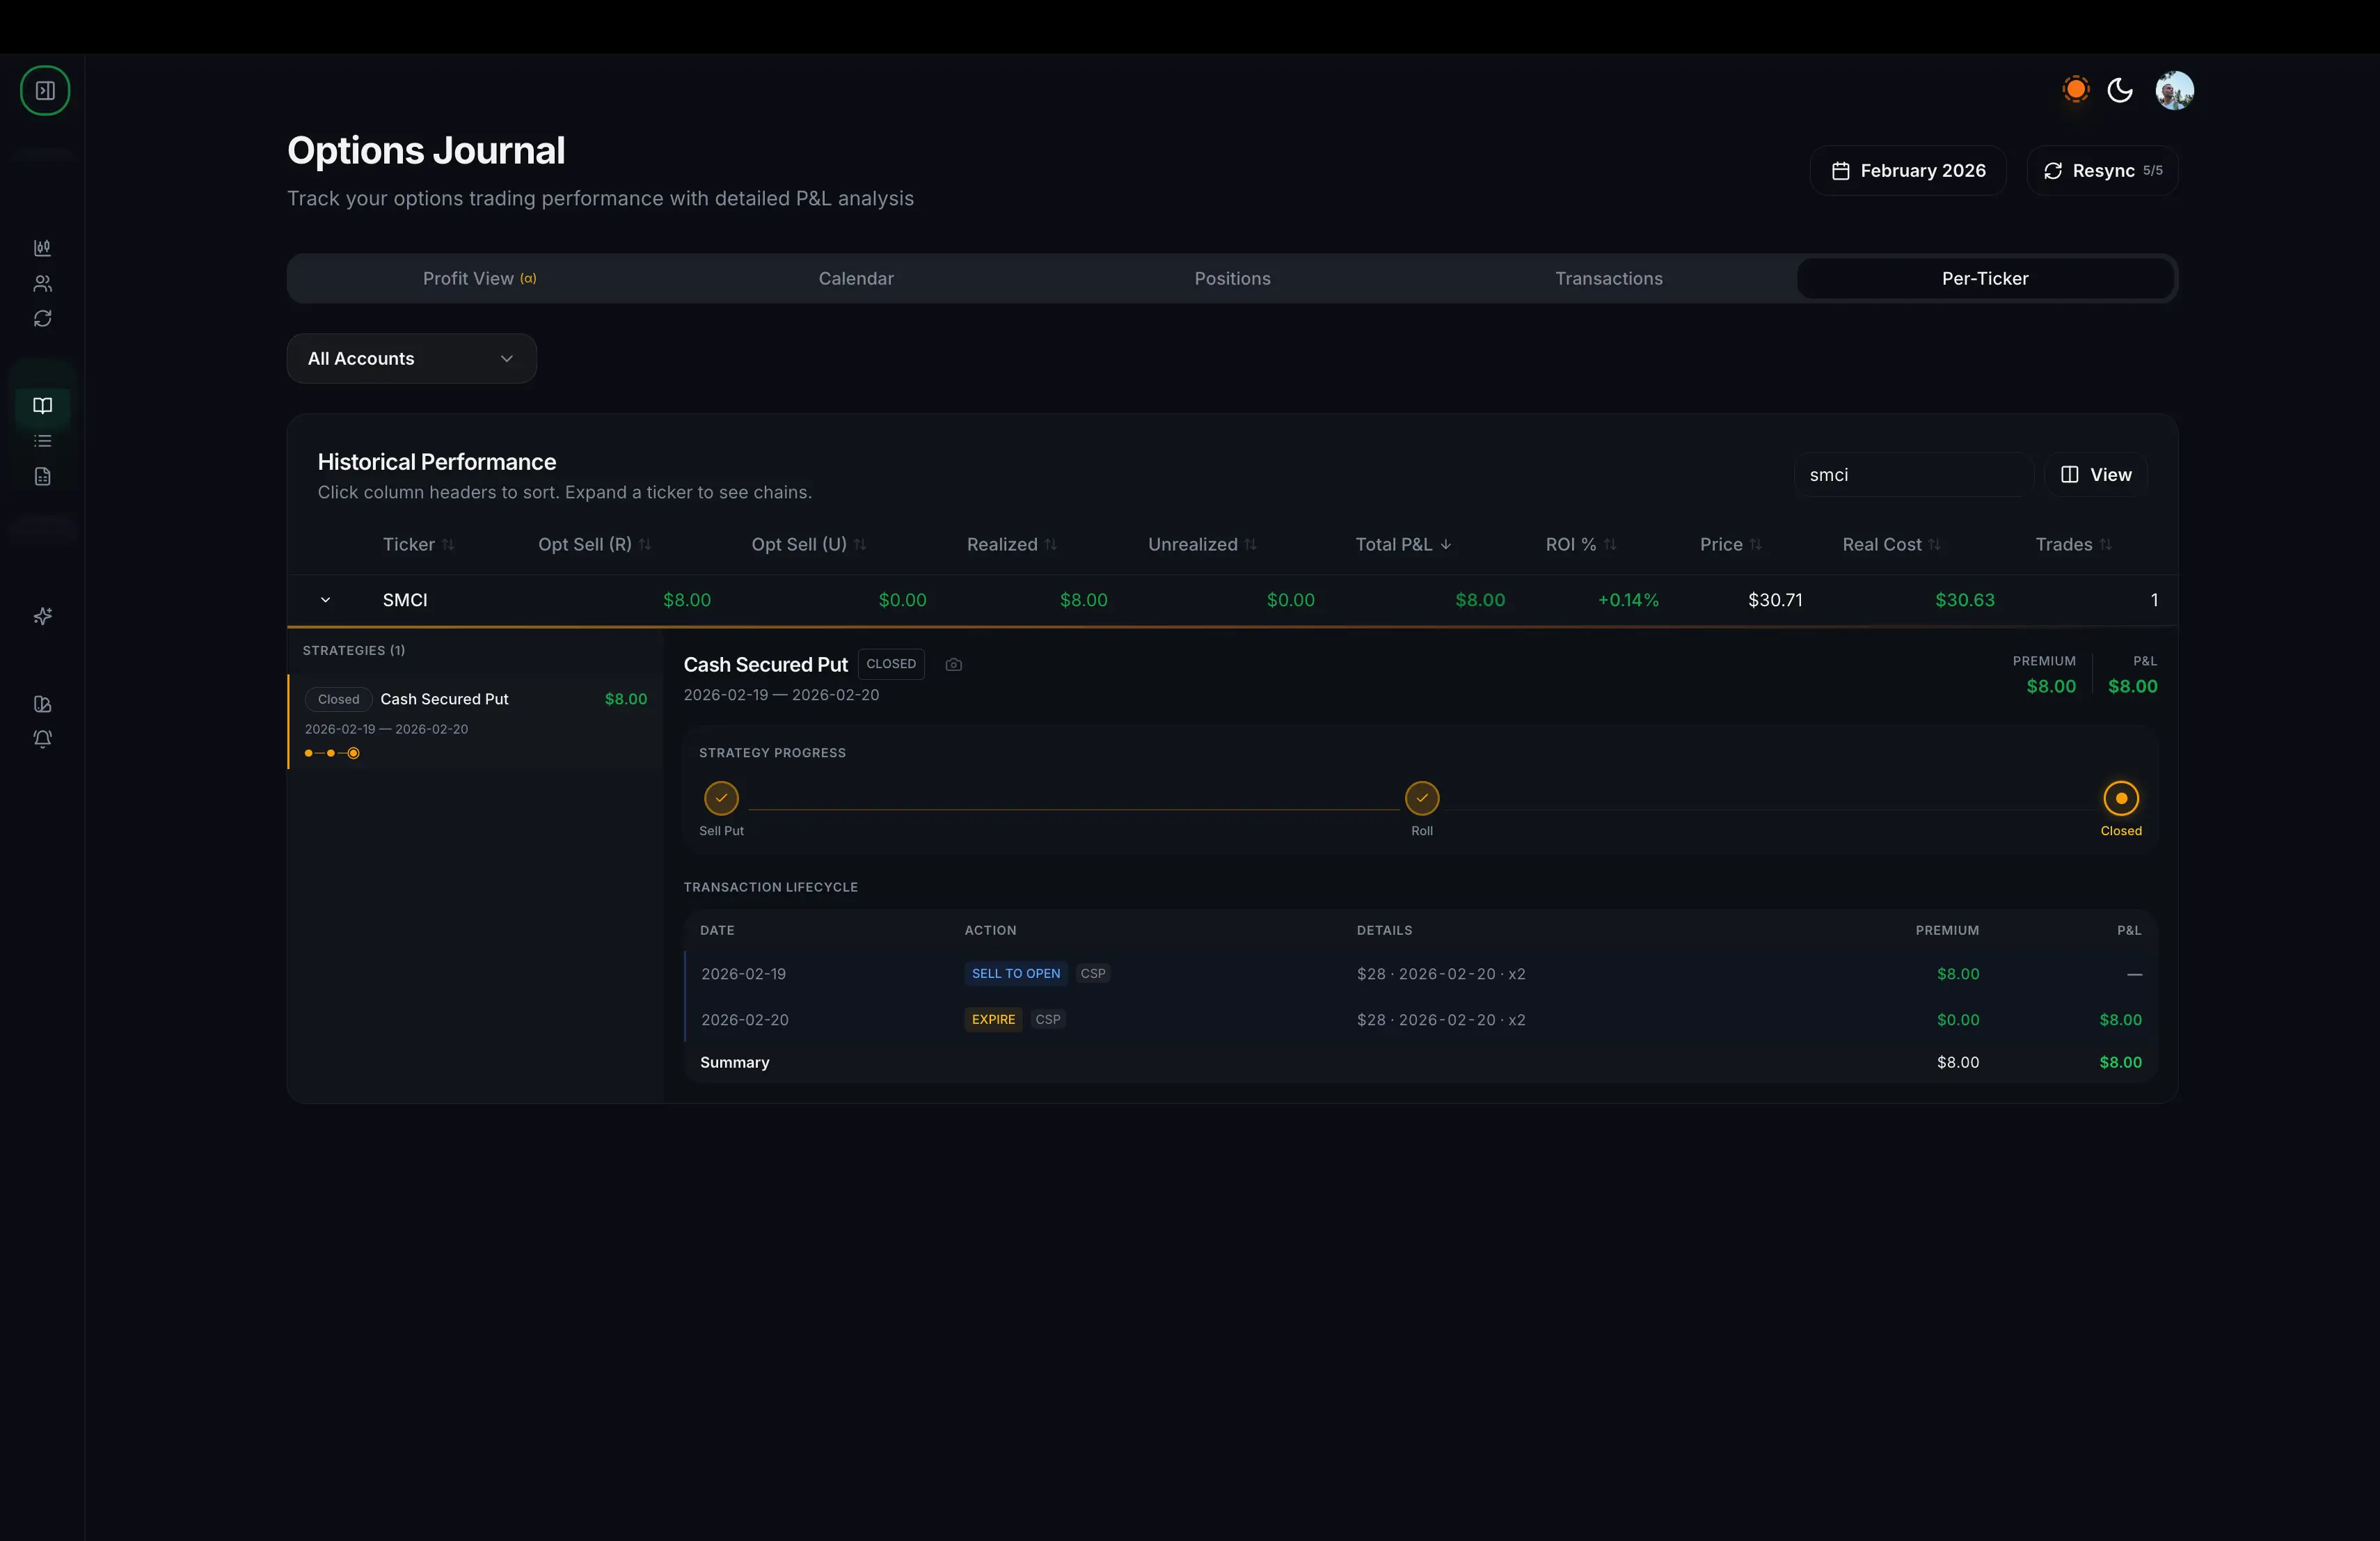Sort by ROI % column
The image size is (2380, 1541).
(1581, 545)
